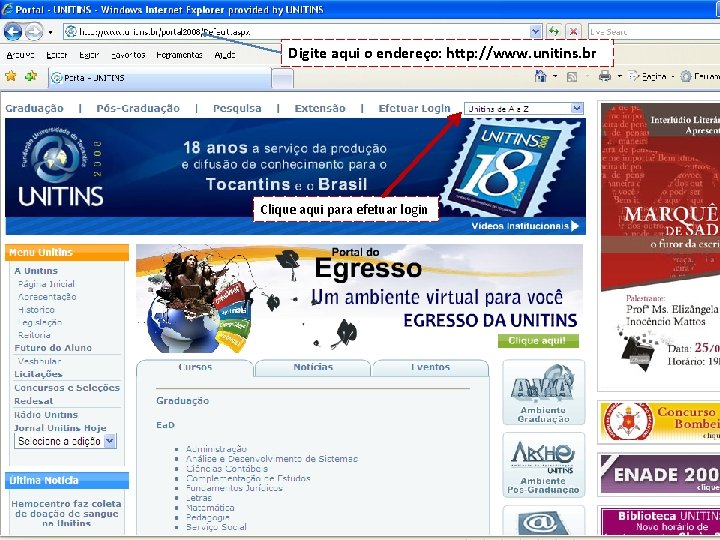
Task: Go to Pós-Graduação in top navigation
Action: pos(138,109)
